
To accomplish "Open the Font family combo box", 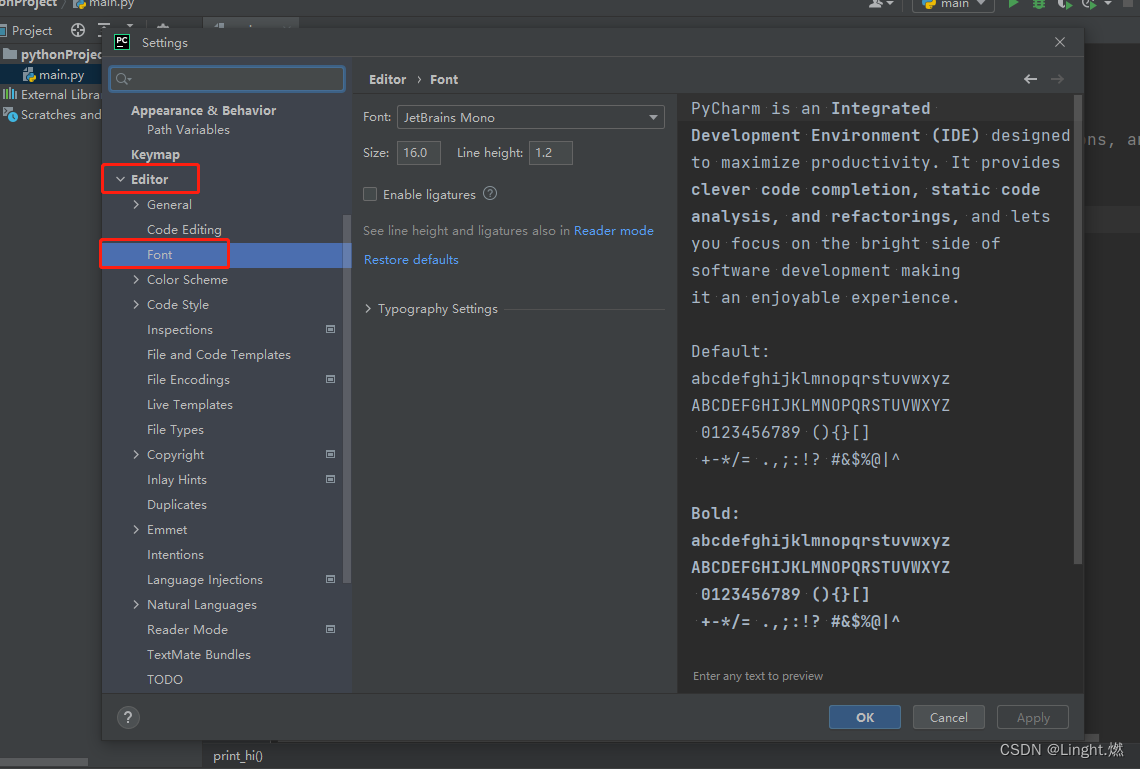I will click(531, 117).
